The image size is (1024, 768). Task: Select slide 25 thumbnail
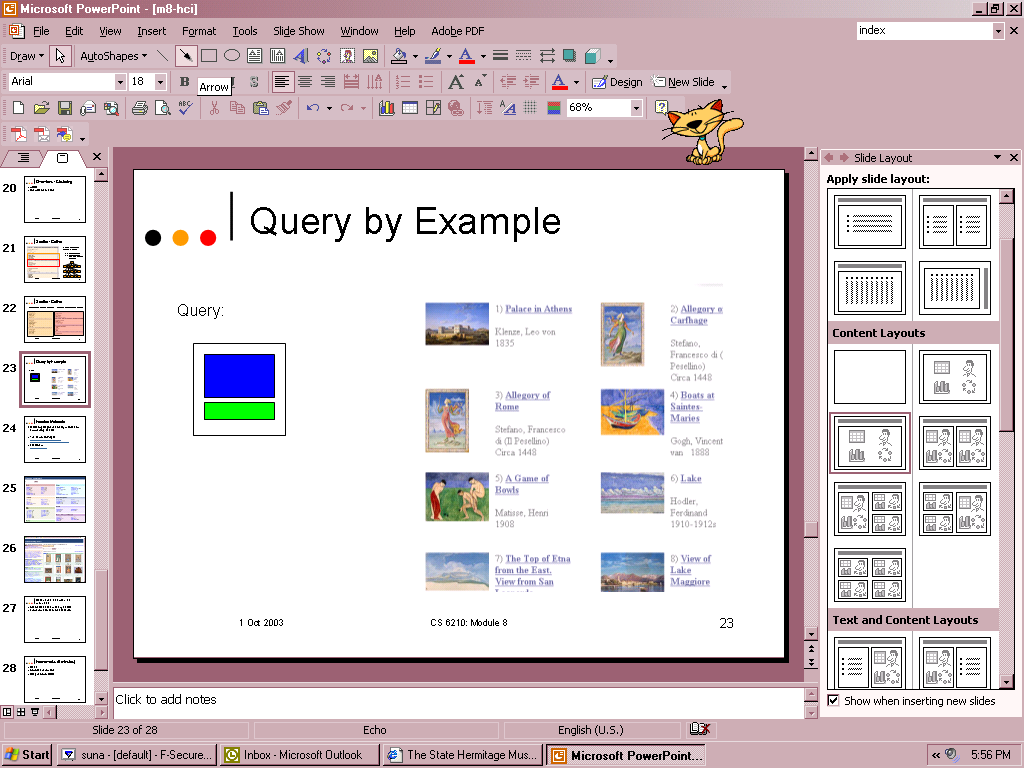(x=55, y=499)
